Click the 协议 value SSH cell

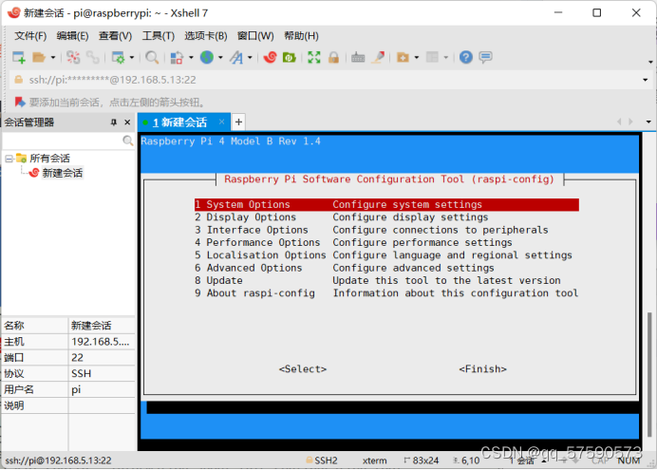[x=101, y=374]
